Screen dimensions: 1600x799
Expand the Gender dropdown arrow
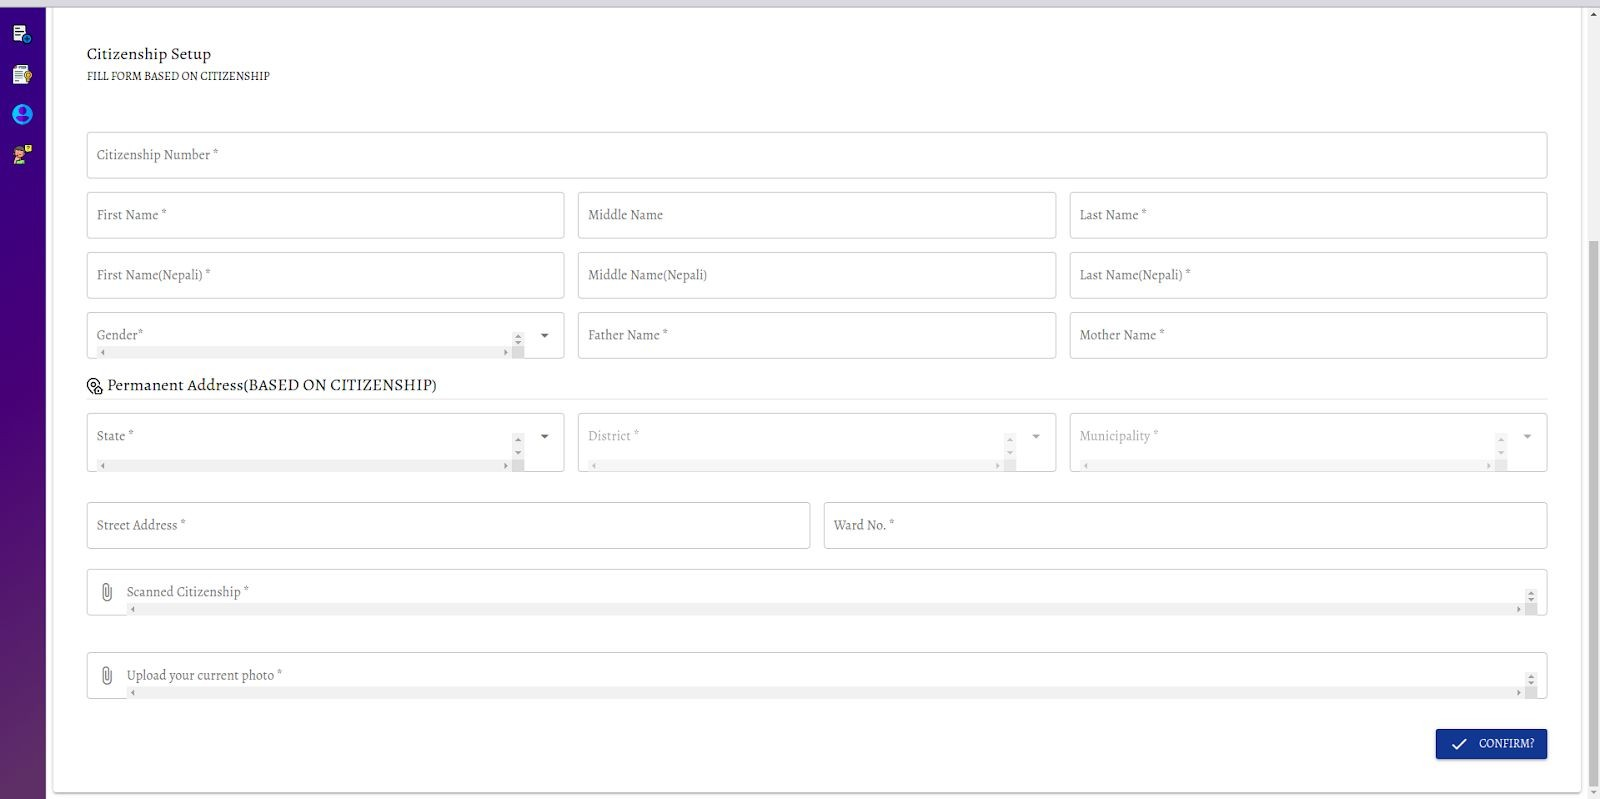point(544,336)
